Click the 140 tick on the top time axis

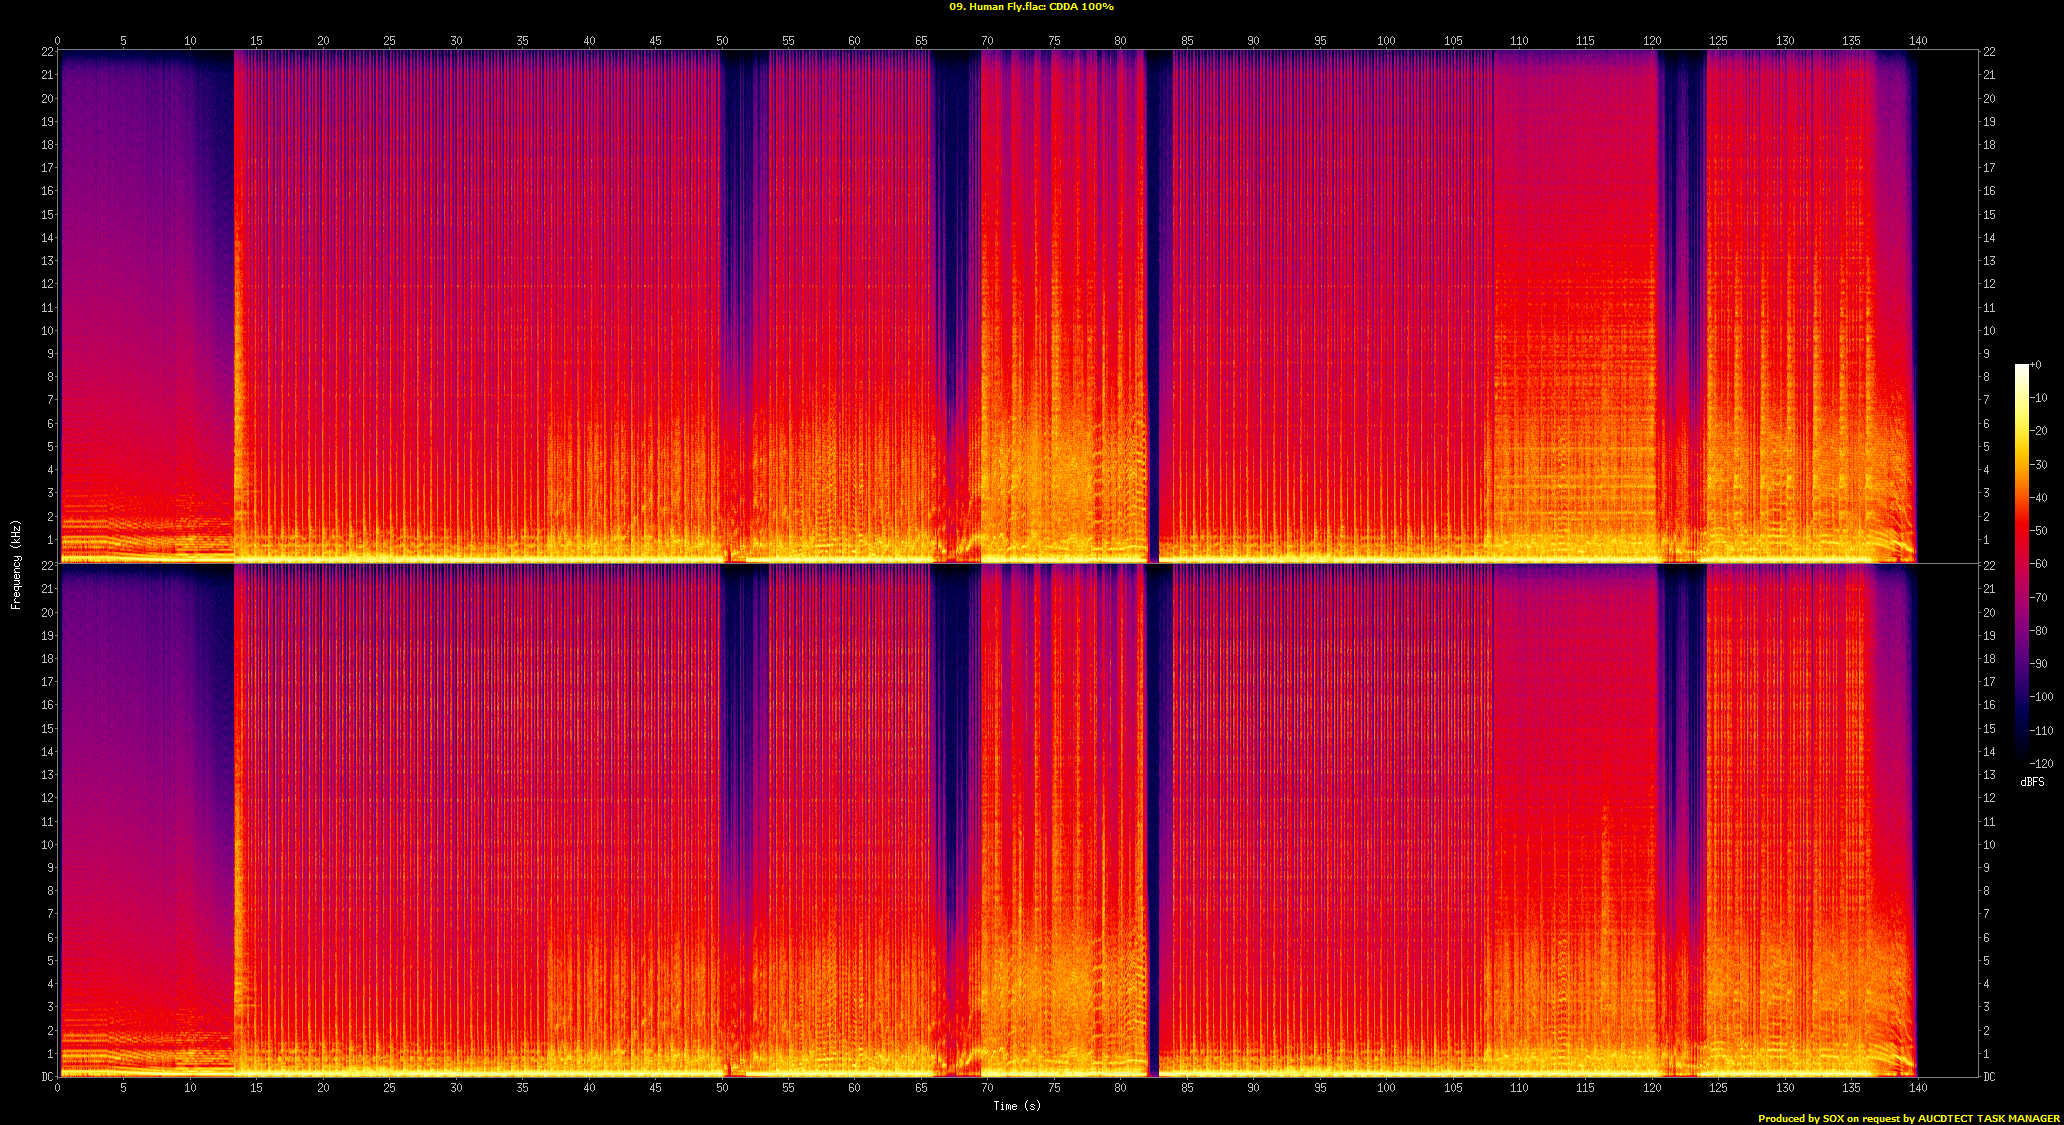click(1917, 41)
